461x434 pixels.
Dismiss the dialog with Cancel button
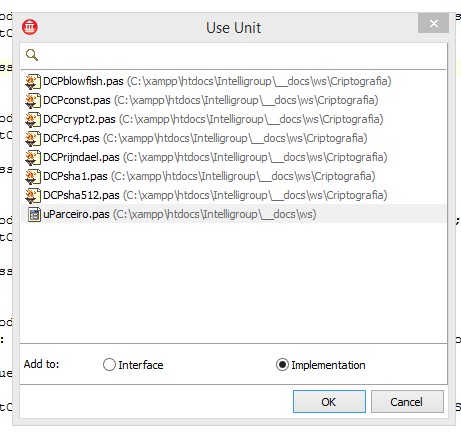[x=407, y=402]
